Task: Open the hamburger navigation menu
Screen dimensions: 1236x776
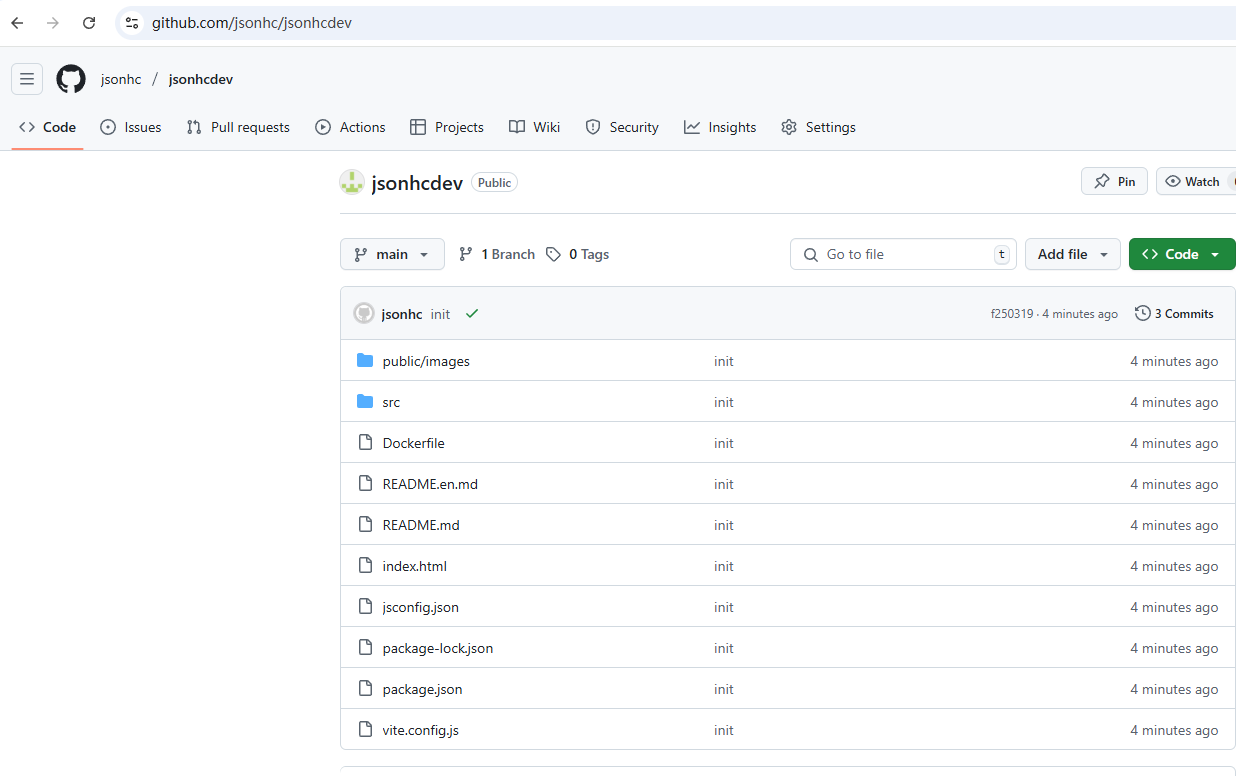Action: pyautogui.click(x=27, y=79)
